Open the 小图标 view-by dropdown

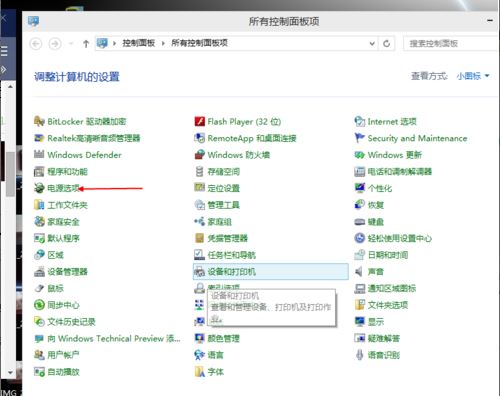tap(473, 76)
